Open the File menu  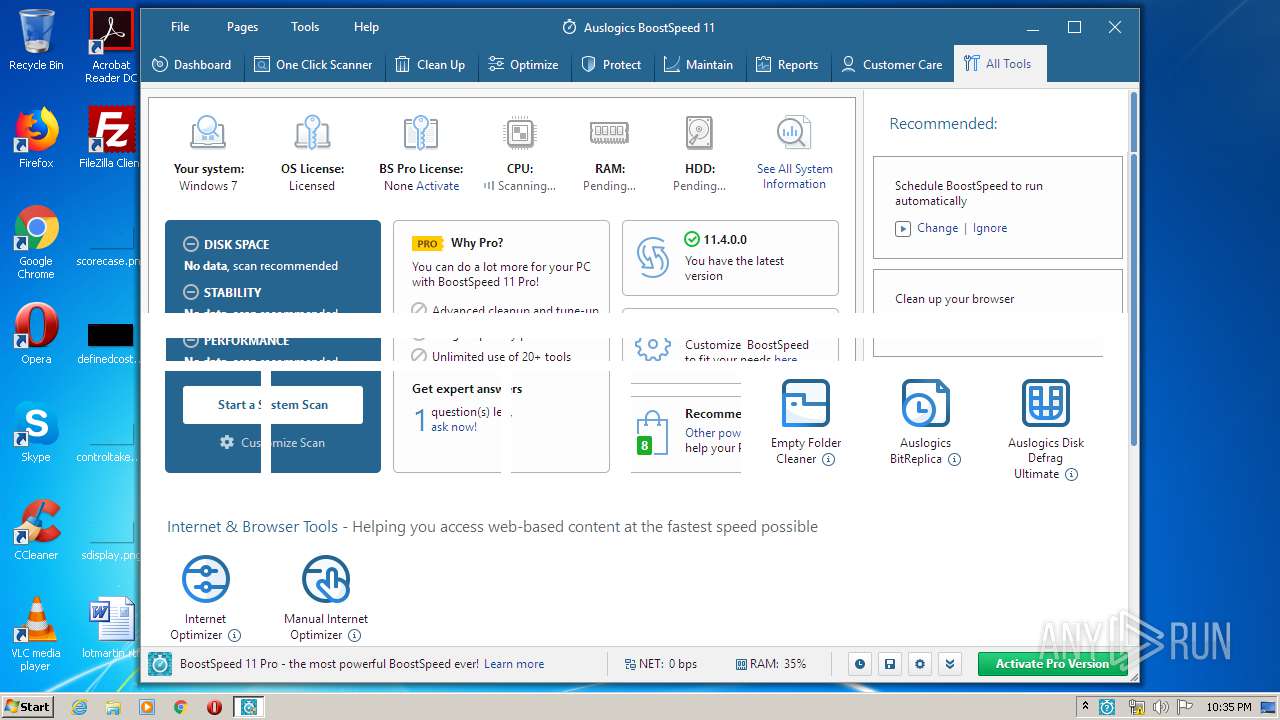pos(180,27)
